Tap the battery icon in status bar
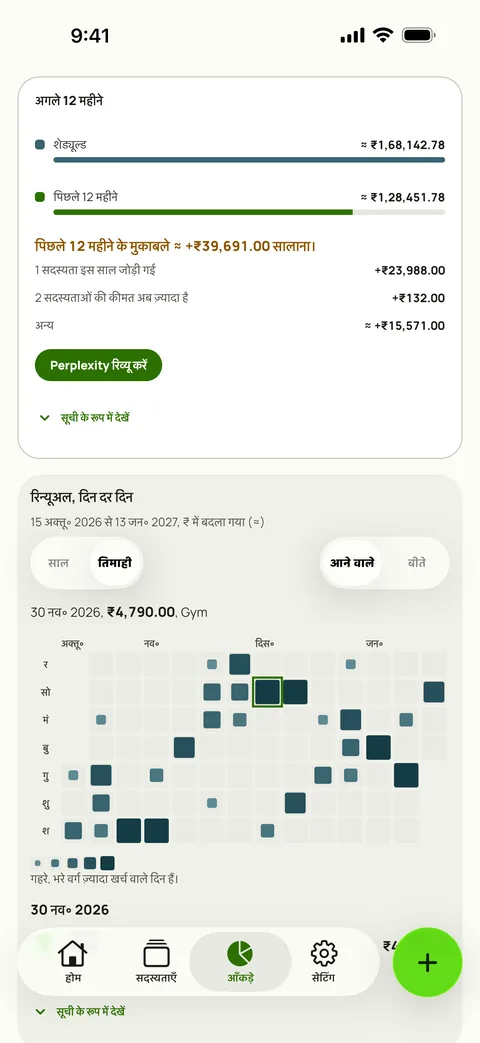The image size is (480, 1043). 419,35
